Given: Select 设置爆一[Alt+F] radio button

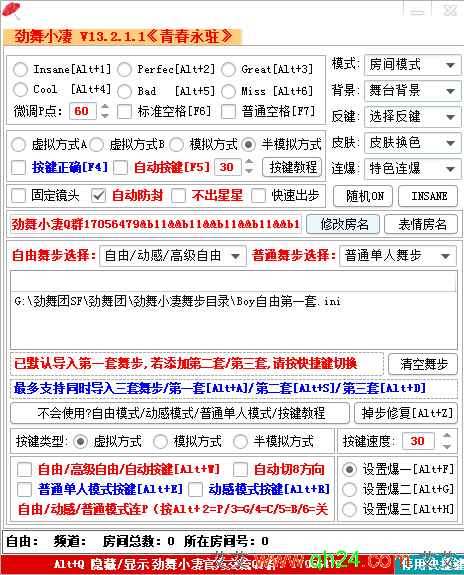Looking at the screenshot, I should point(349,469).
